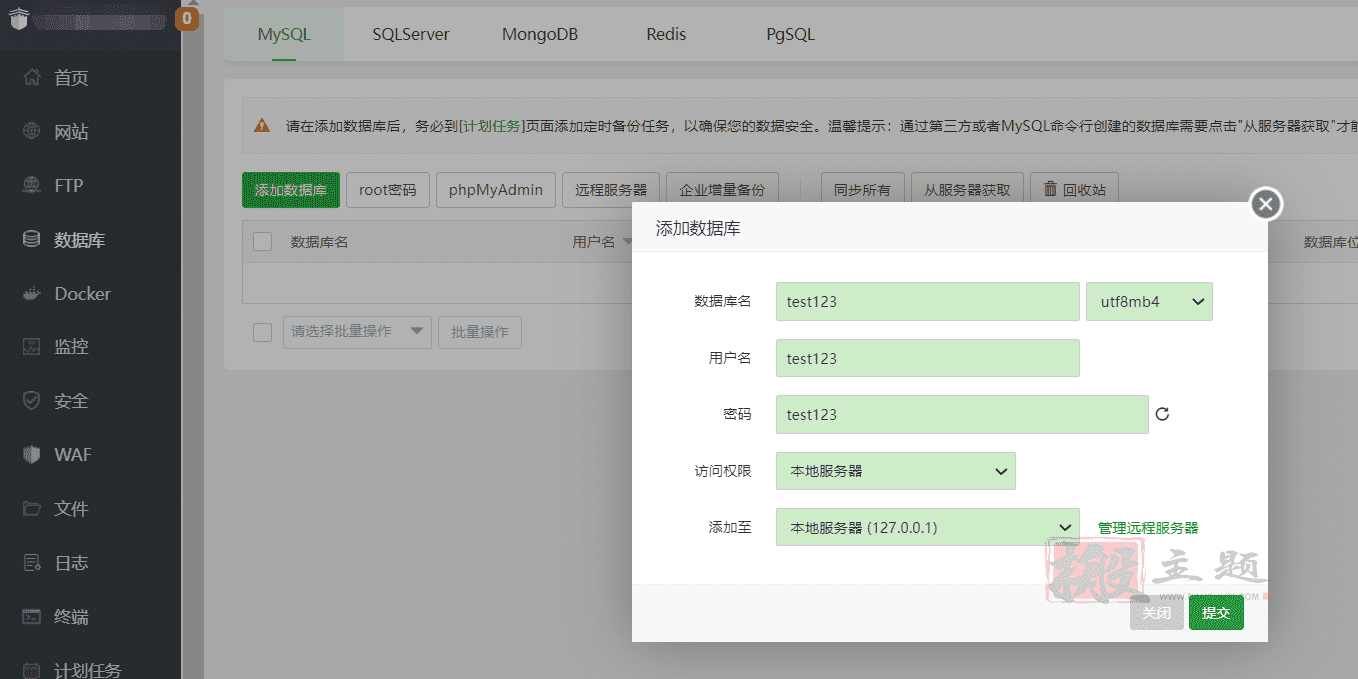Click the FTP sidebar icon
Viewport: 1358px width, 679px height.
pyautogui.click(x=32, y=185)
